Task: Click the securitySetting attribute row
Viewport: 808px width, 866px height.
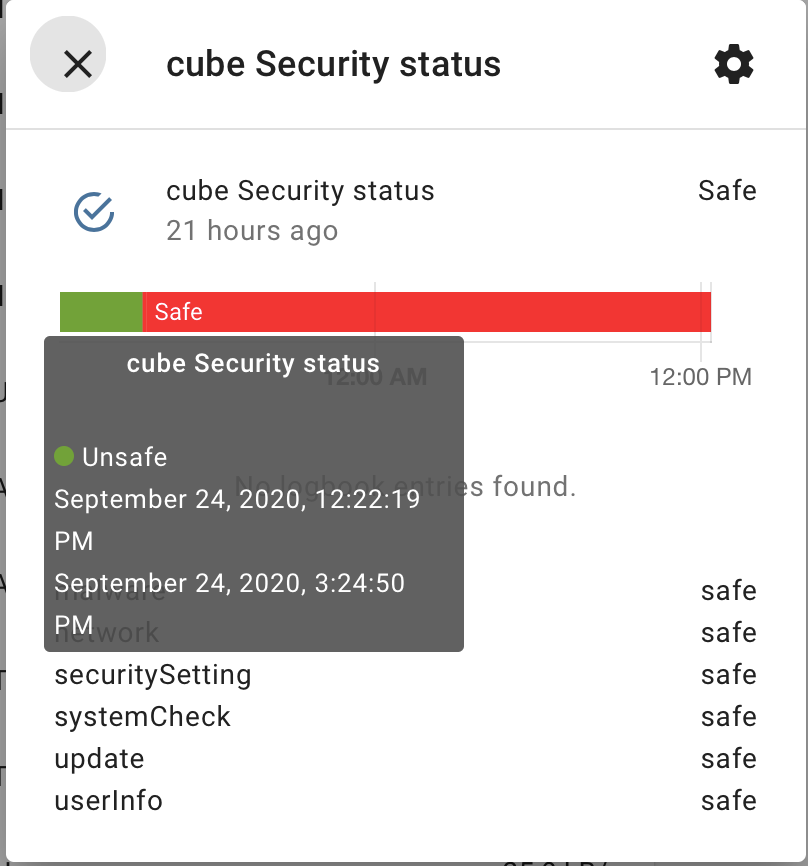Action: (152, 675)
